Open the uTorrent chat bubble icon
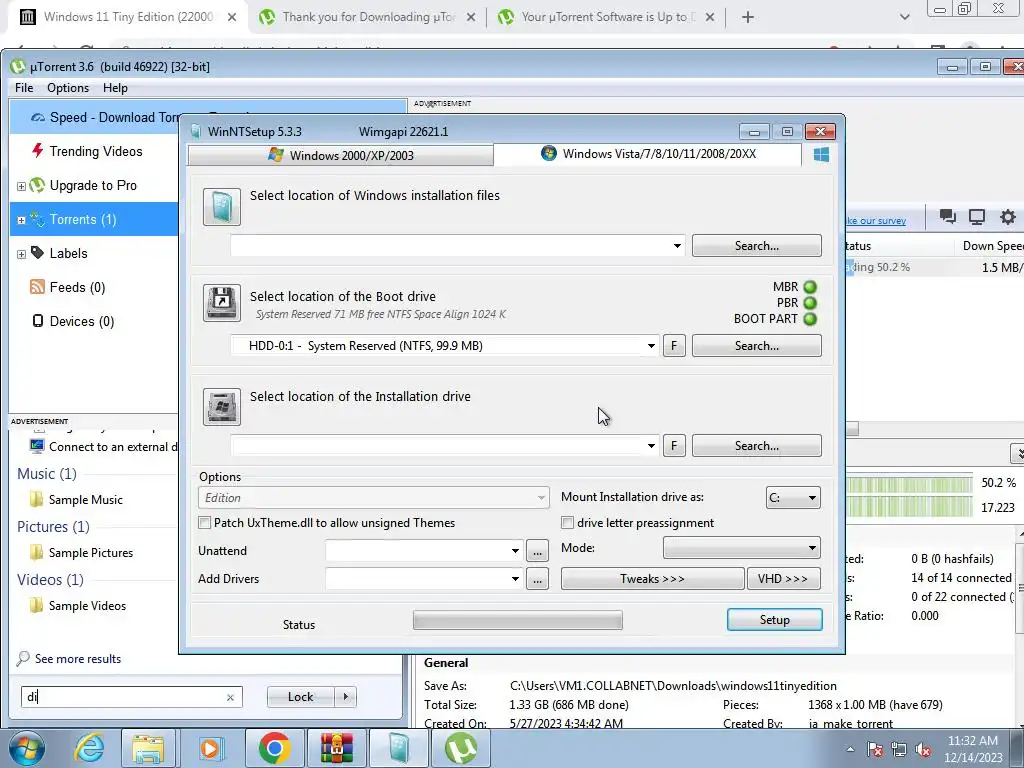The height and width of the screenshot is (768, 1024). point(947,217)
